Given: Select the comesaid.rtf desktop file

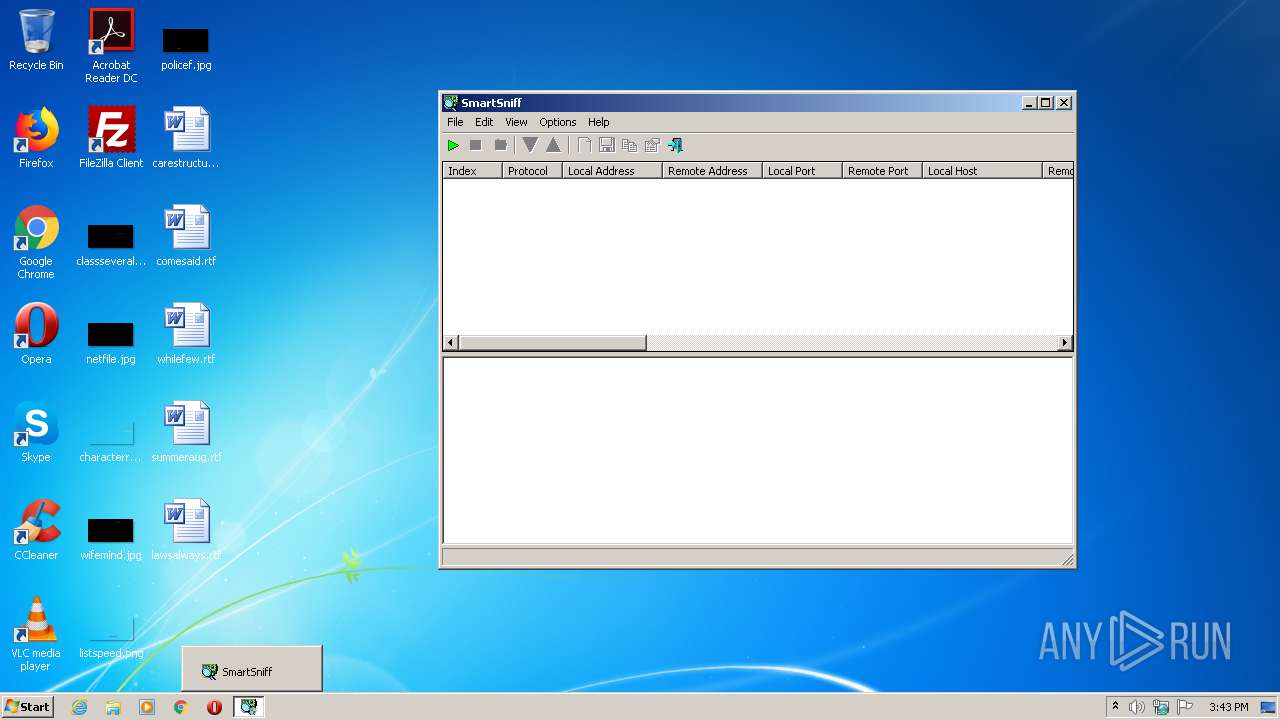Looking at the screenshot, I should (186, 236).
